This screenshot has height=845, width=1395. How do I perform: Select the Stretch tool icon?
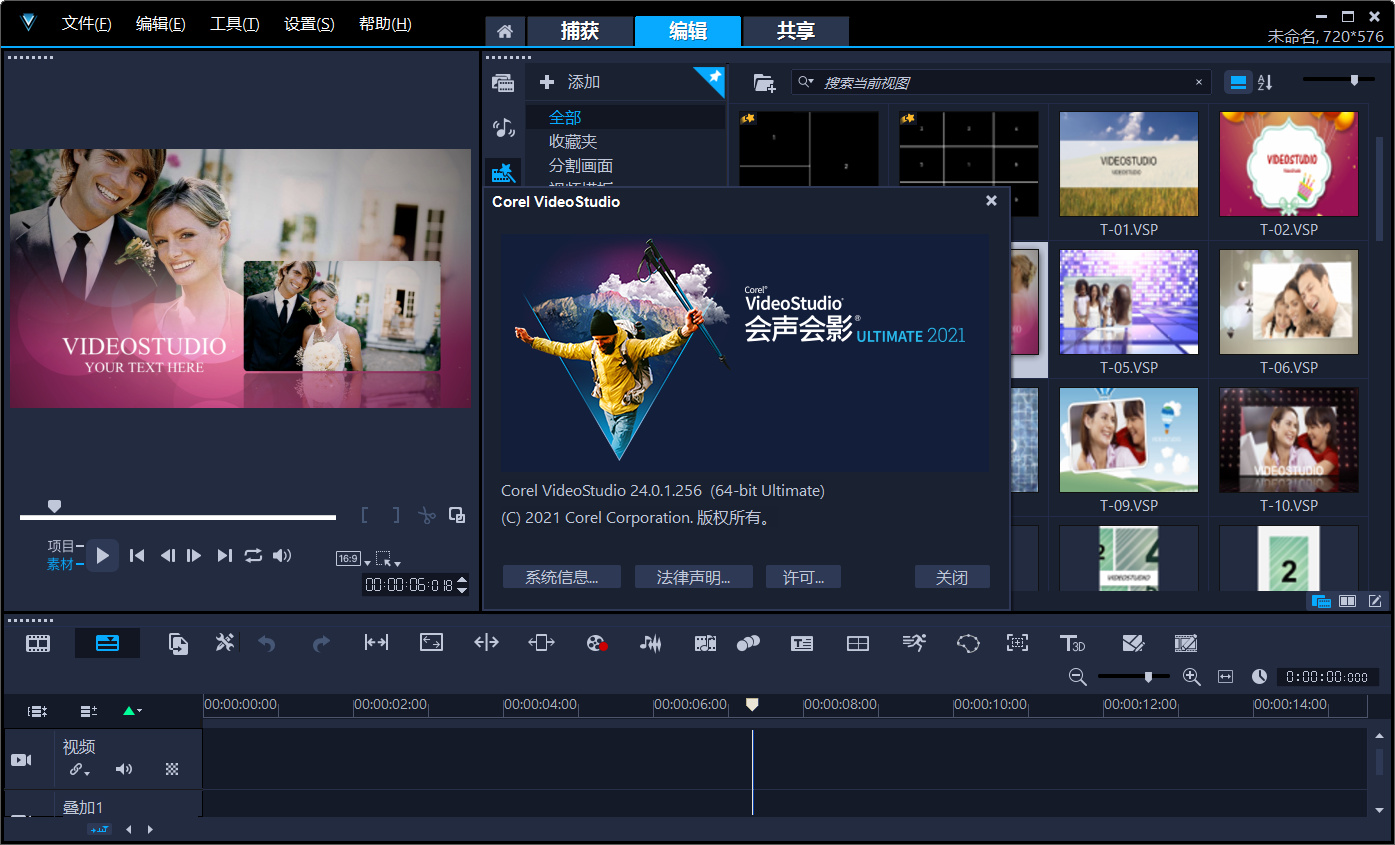[431, 643]
